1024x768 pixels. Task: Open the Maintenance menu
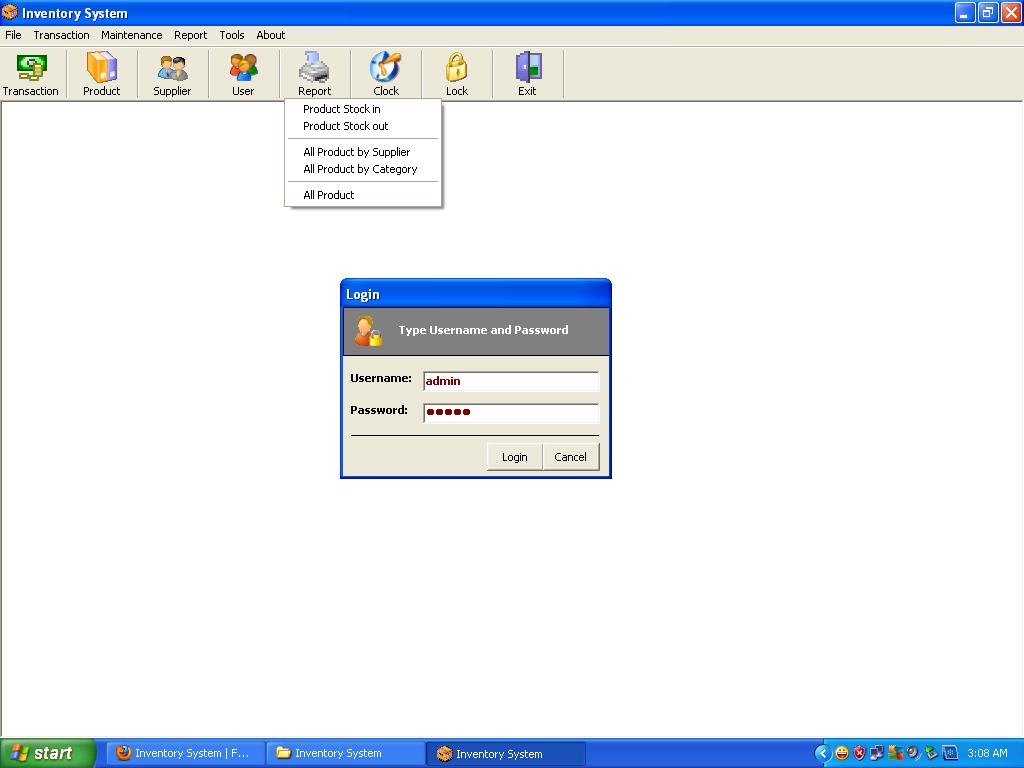point(131,35)
